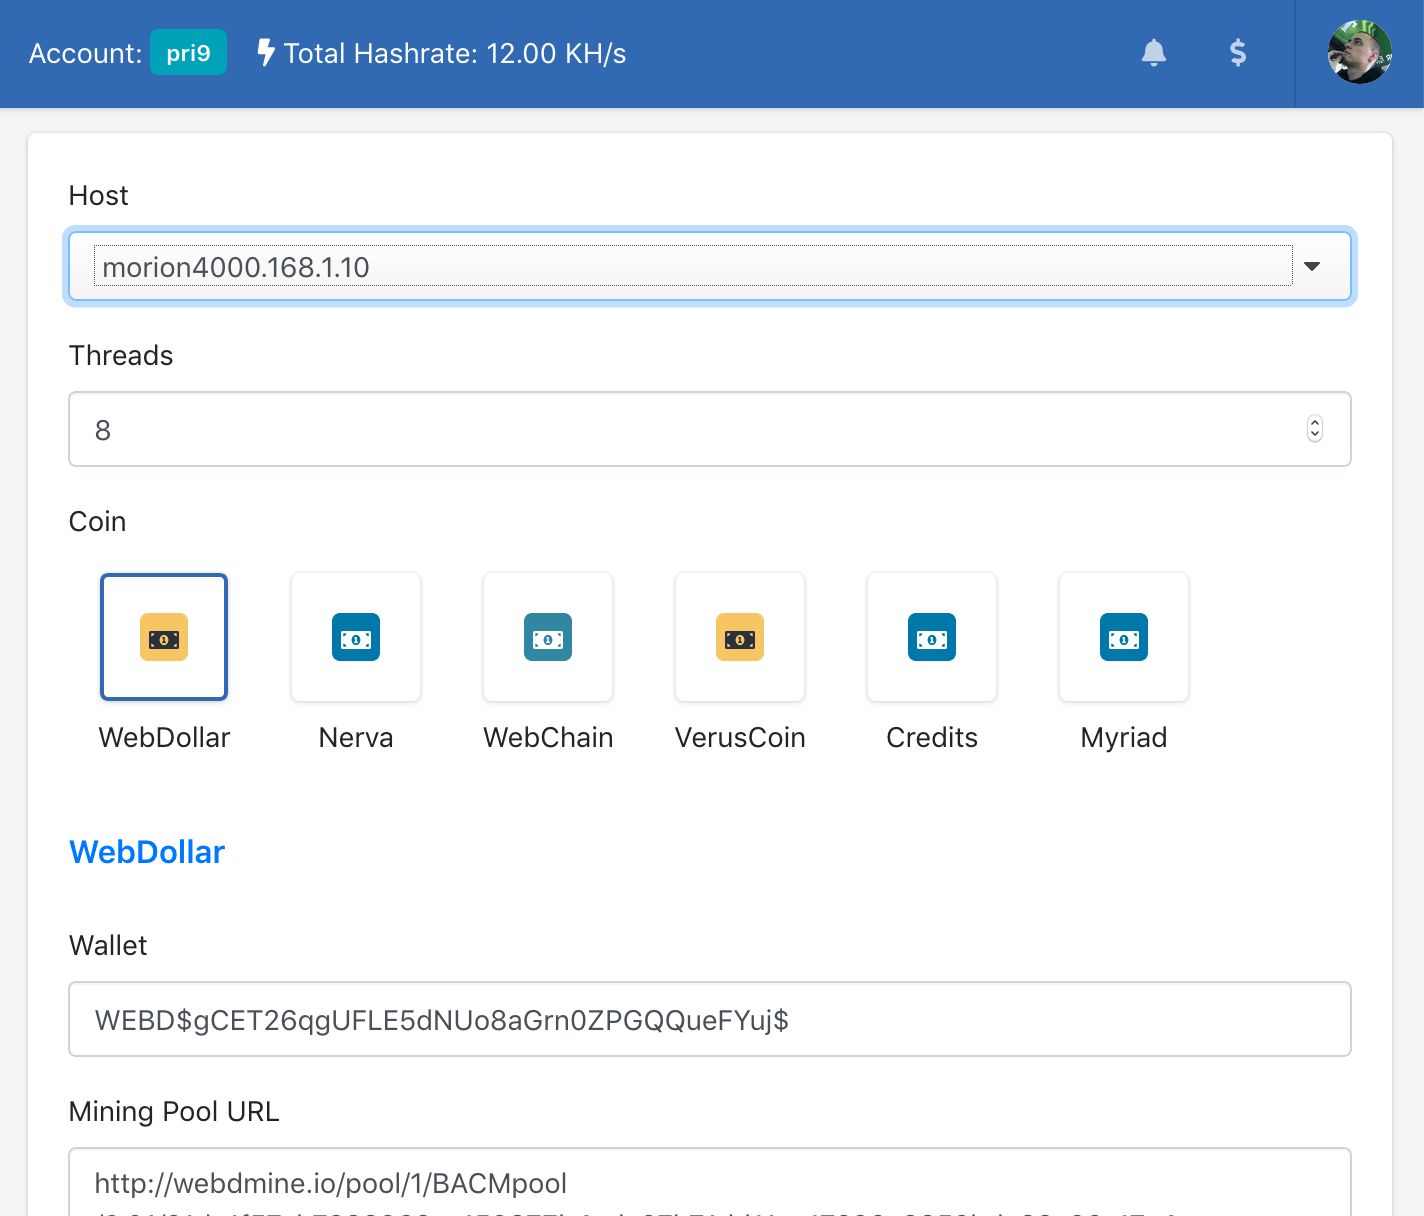Click the Total Hashrate: 12.00 KH/s text
The height and width of the screenshot is (1216, 1424).
455,53
